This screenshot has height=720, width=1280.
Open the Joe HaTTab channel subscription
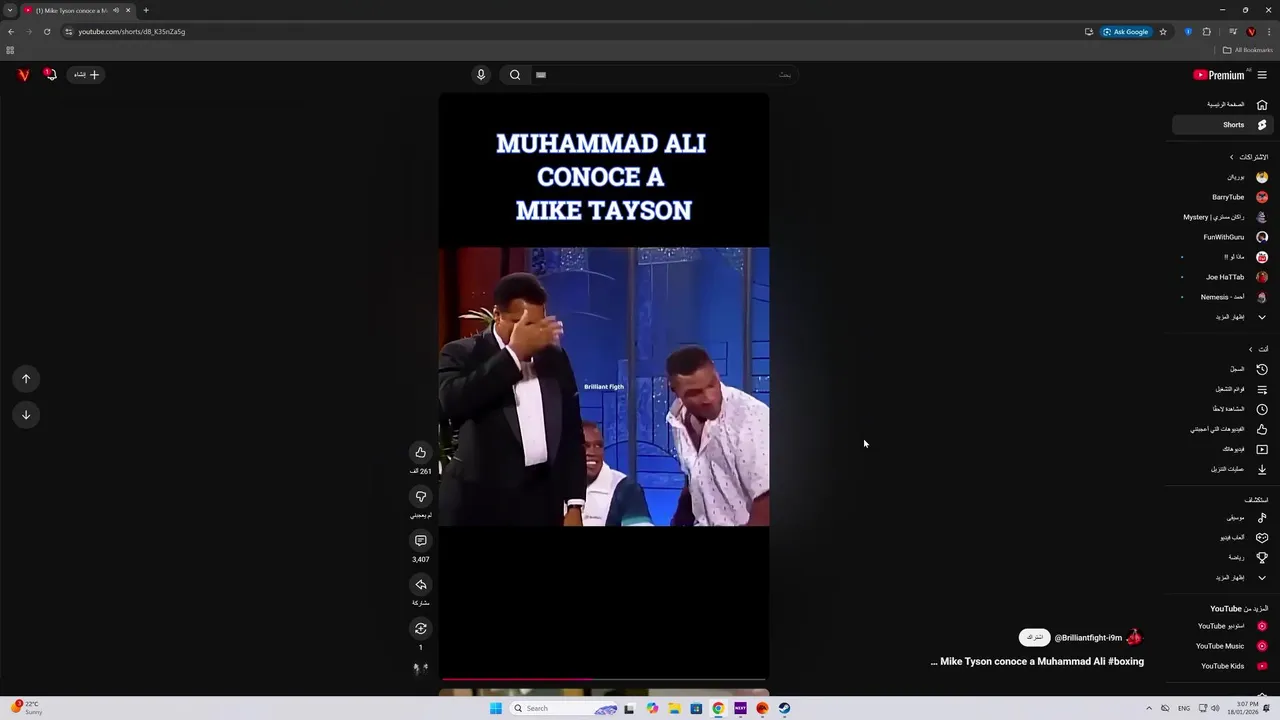tap(1222, 277)
